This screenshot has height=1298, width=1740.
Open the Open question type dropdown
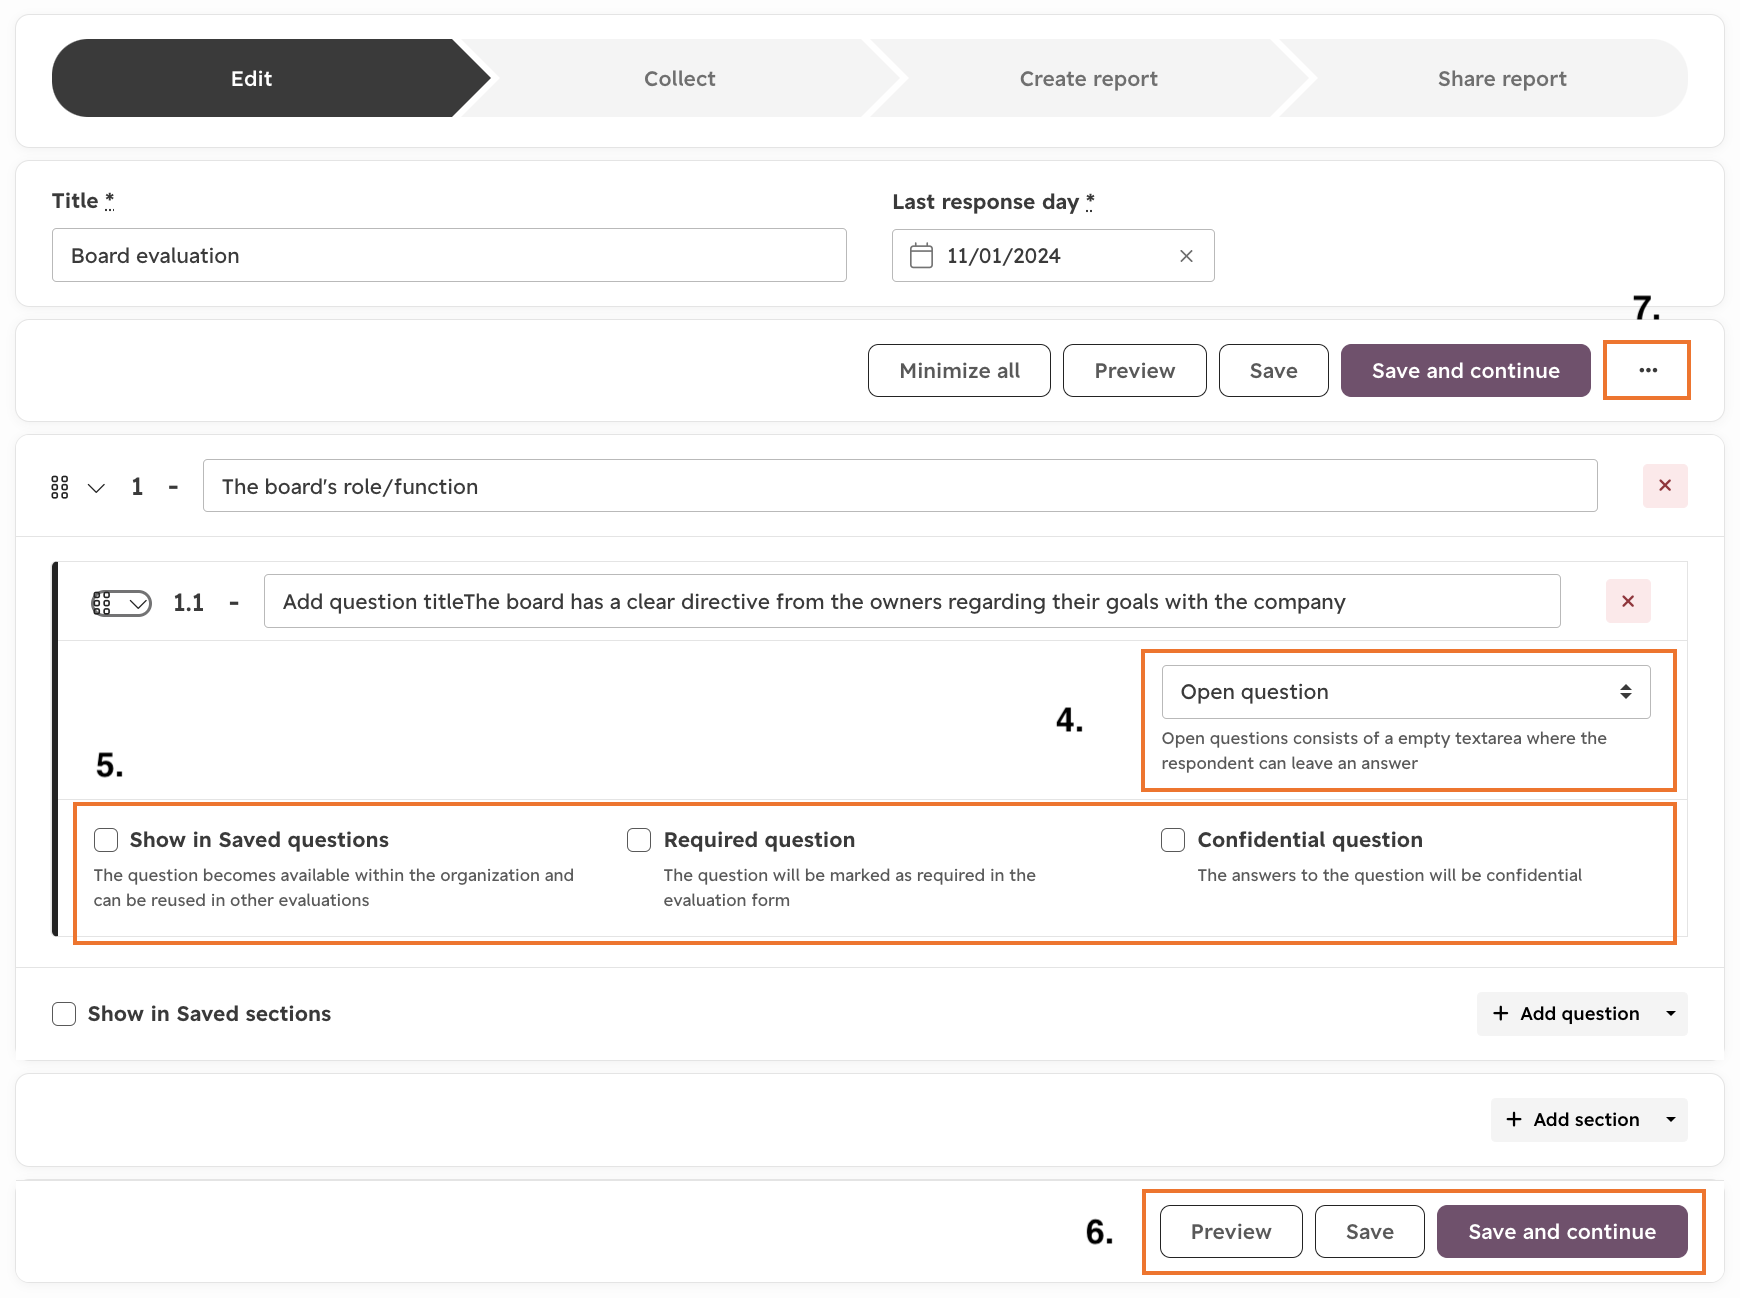(1406, 692)
